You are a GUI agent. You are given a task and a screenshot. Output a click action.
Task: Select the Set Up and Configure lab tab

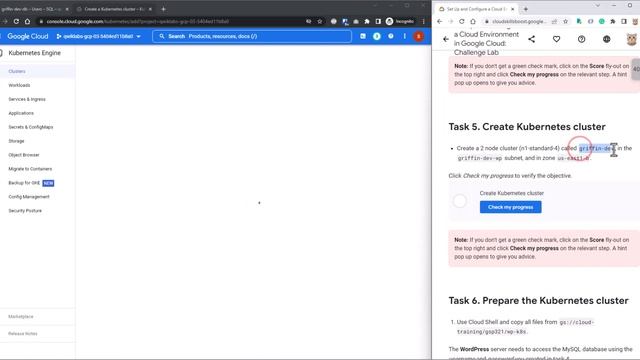476,9
